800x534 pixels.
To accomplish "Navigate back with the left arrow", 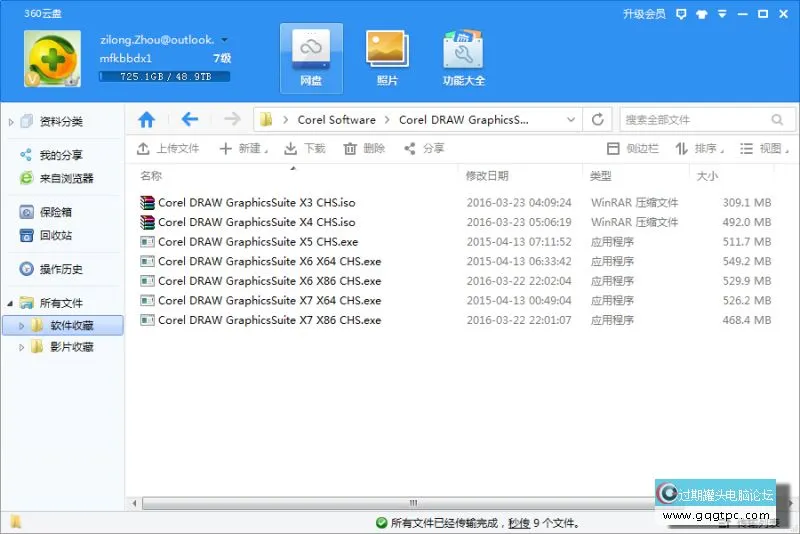I will coord(189,120).
